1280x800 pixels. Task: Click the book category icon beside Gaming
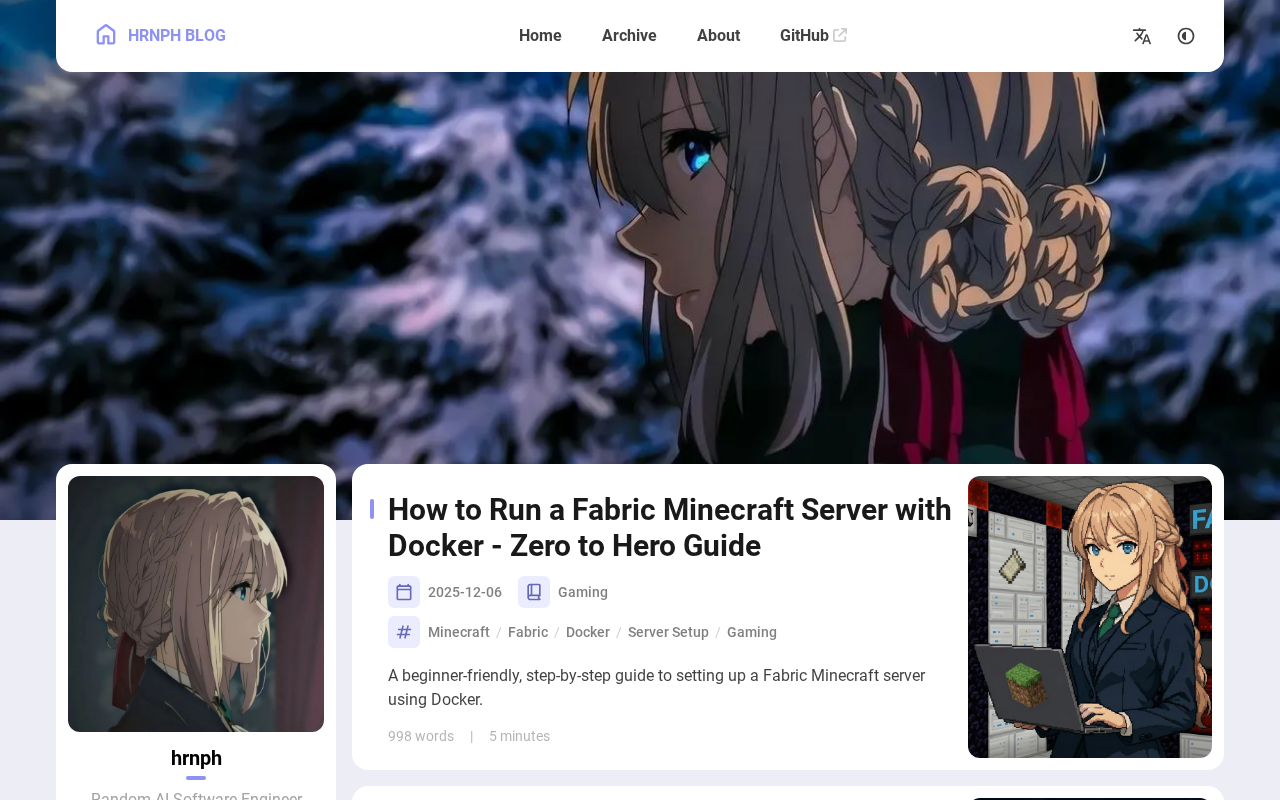[x=534, y=592]
